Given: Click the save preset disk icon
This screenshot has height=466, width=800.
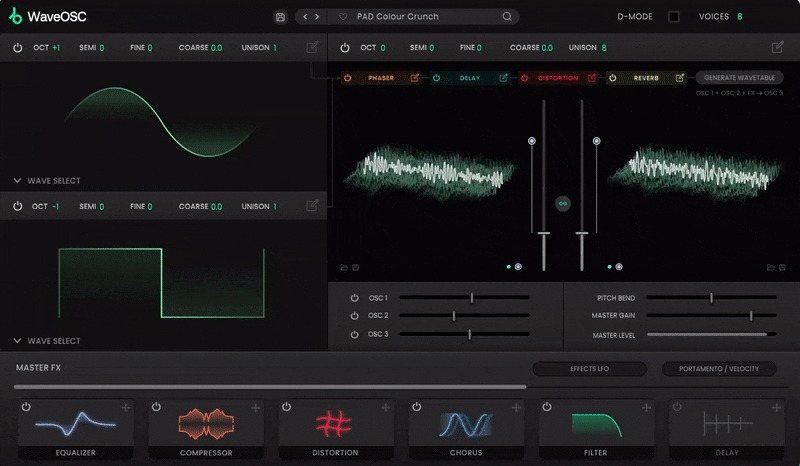Looking at the screenshot, I should (x=280, y=17).
